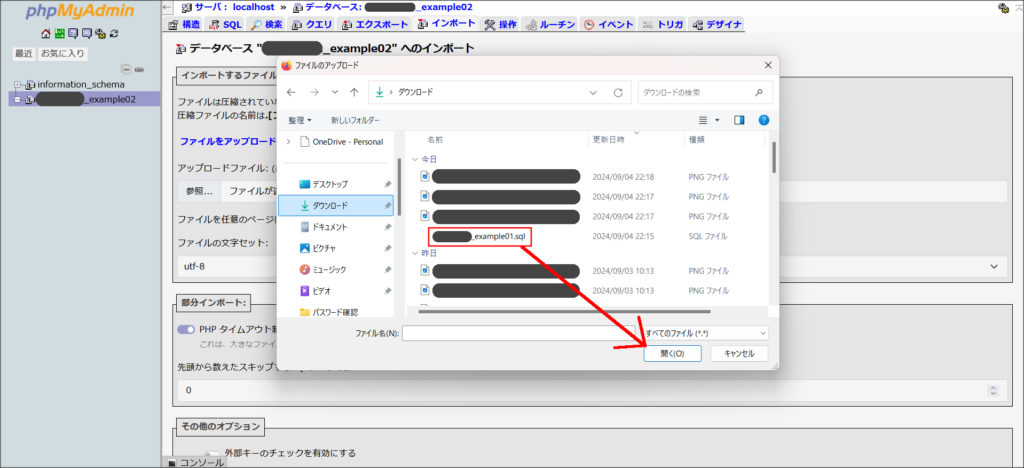Screen dimensions: 1024x468
Task: Toggle the preview pane icon in dialog
Action: point(739,120)
